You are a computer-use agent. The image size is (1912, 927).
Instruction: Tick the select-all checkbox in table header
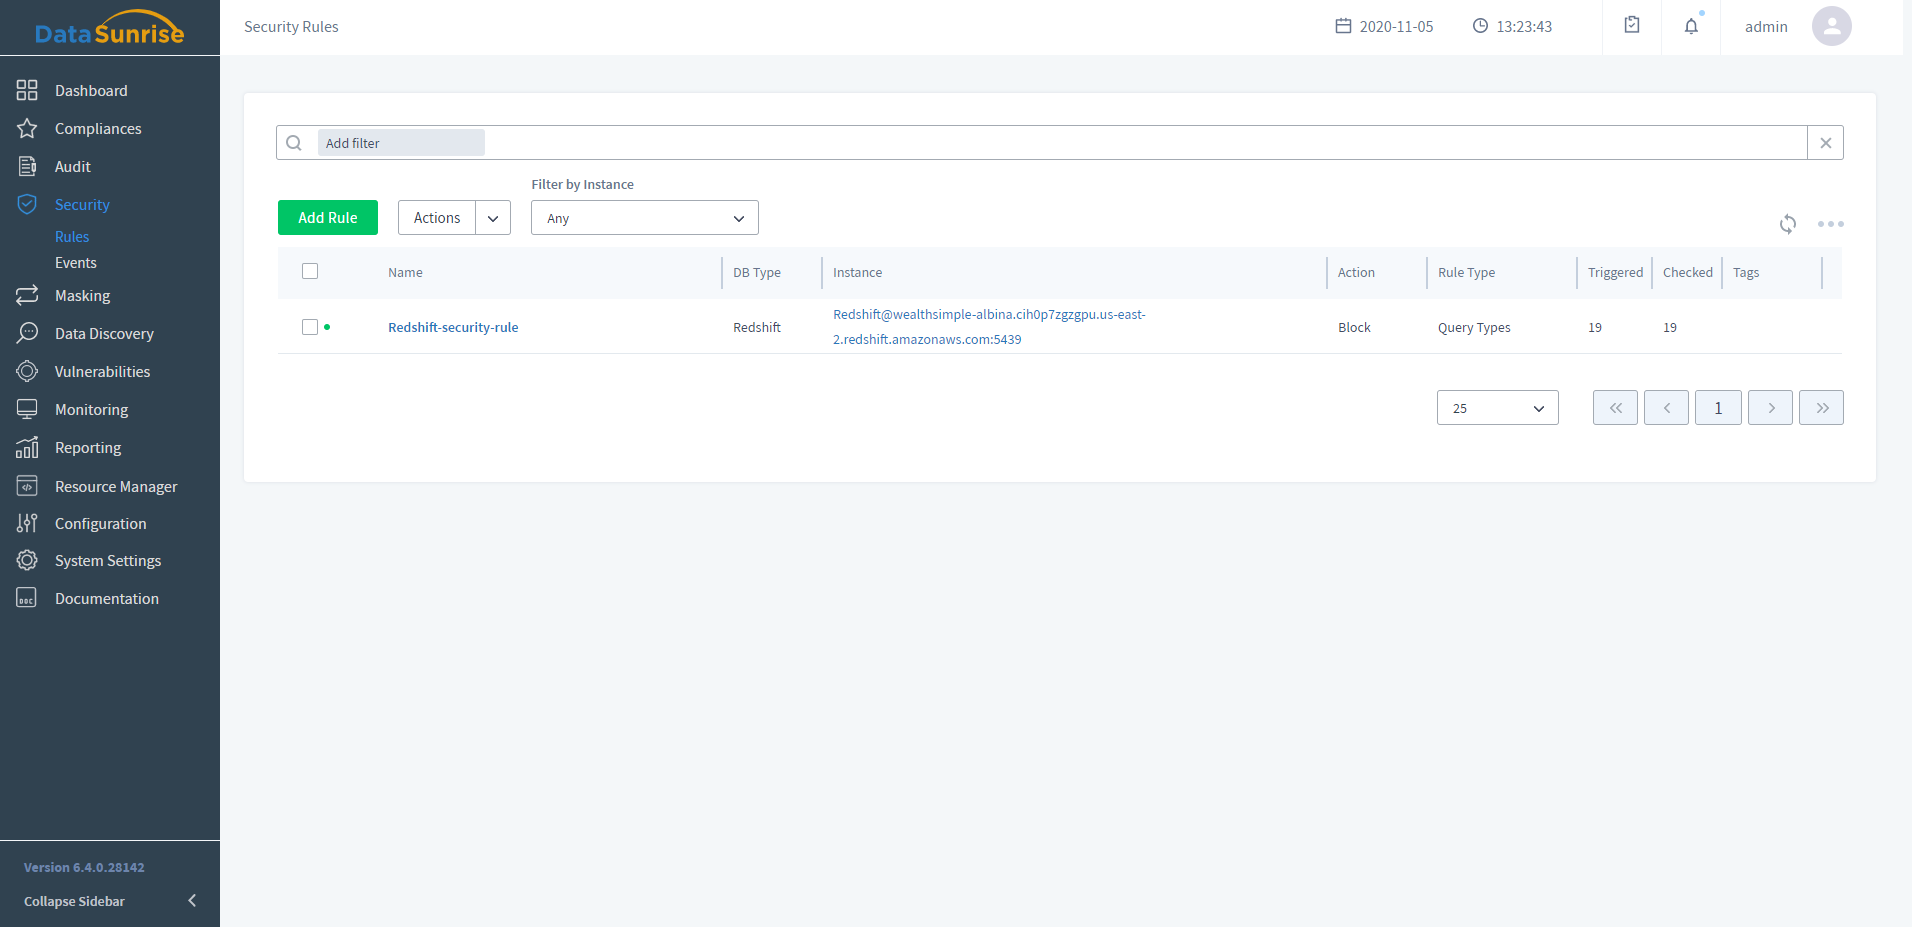point(310,272)
